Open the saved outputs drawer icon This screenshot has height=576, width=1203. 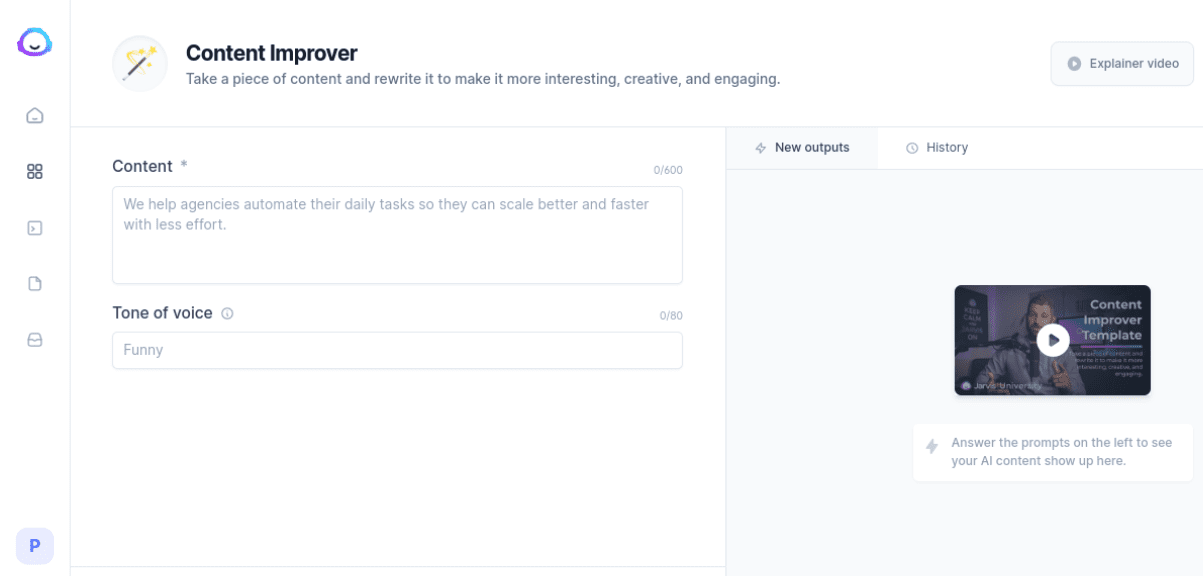coord(34,339)
